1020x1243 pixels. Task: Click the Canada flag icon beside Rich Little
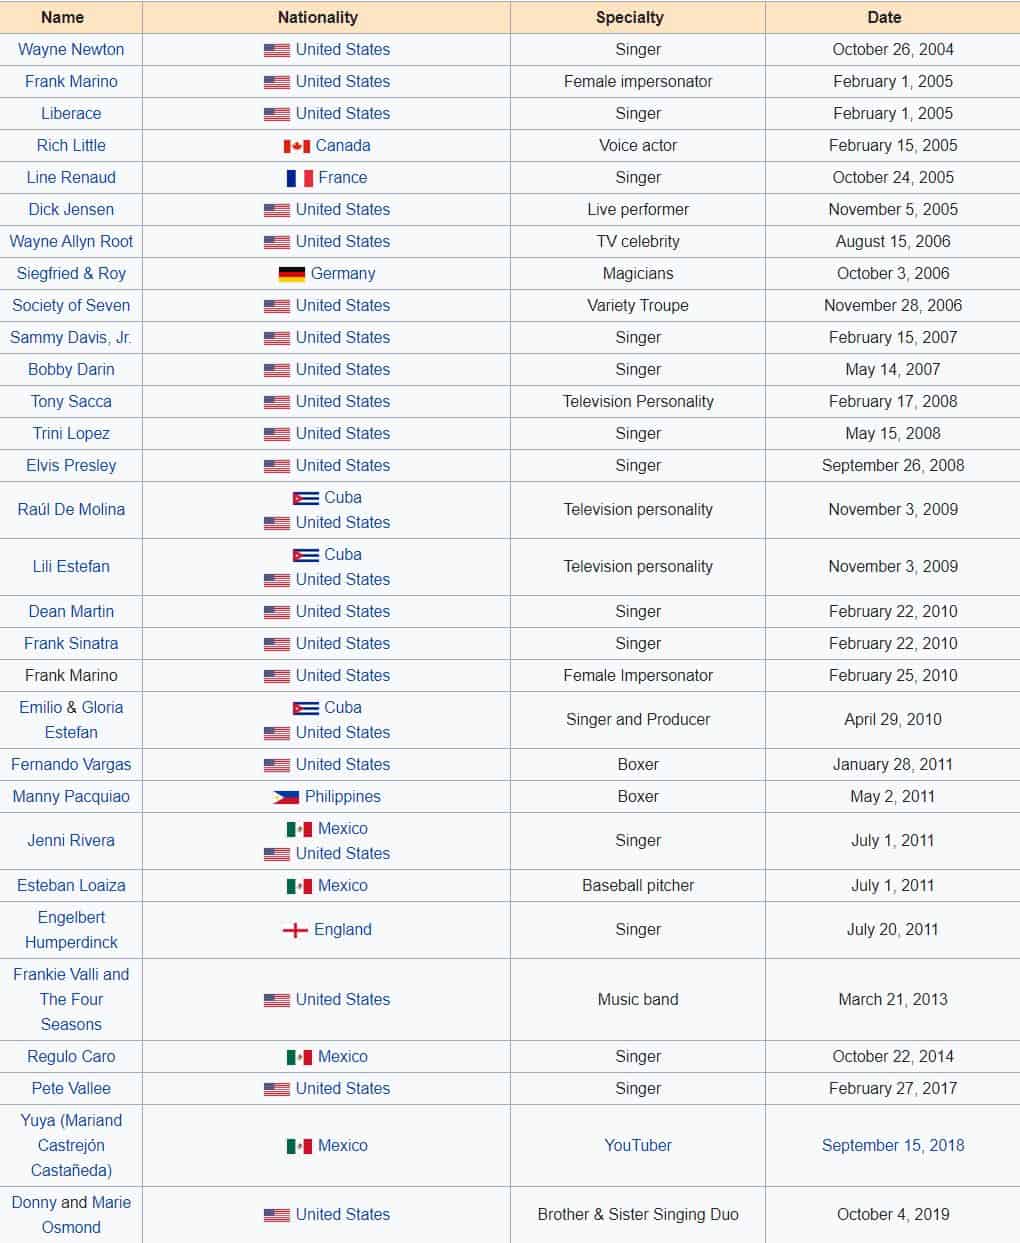296,146
